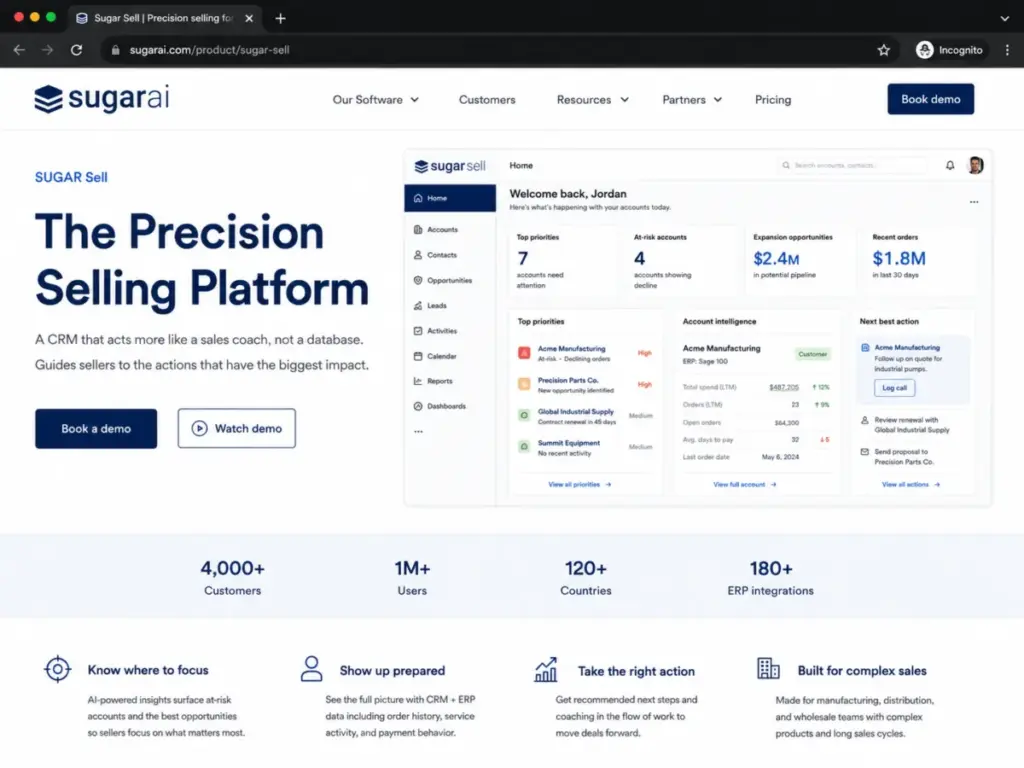
Task: Open View all priorities link
Action: click(579, 485)
